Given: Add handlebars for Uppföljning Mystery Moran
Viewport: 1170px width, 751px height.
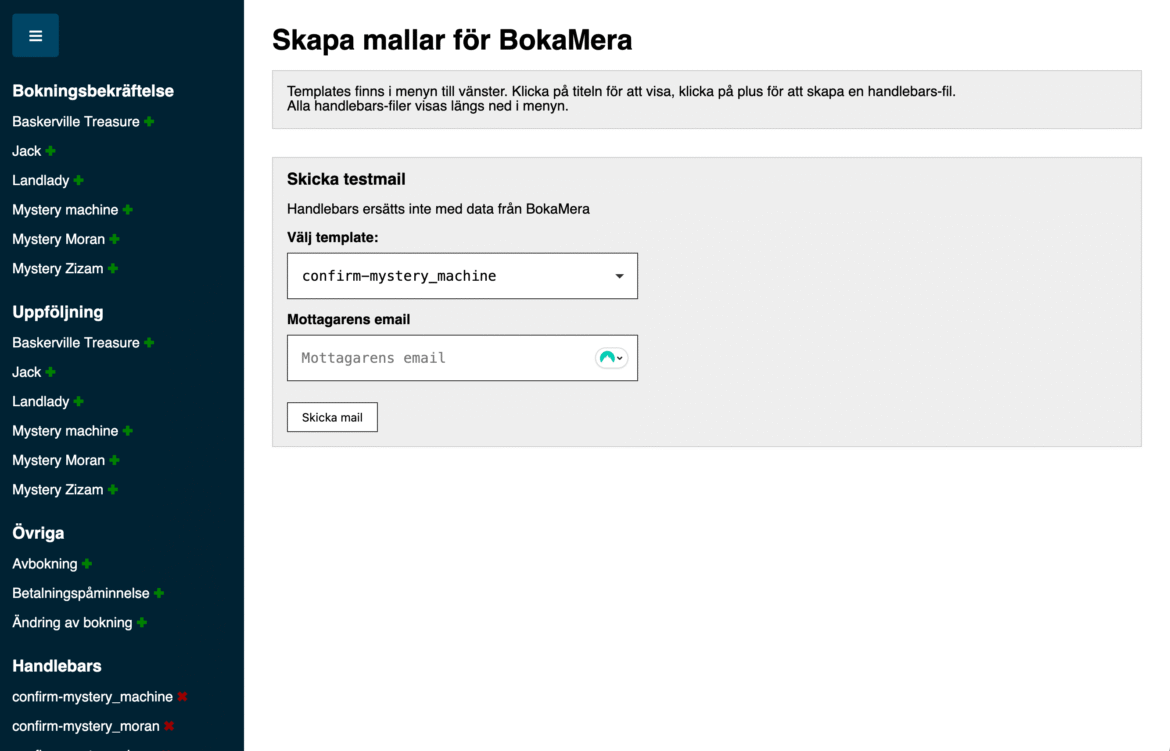Looking at the screenshot, I should pyautogui.click(x=114, y=461).
